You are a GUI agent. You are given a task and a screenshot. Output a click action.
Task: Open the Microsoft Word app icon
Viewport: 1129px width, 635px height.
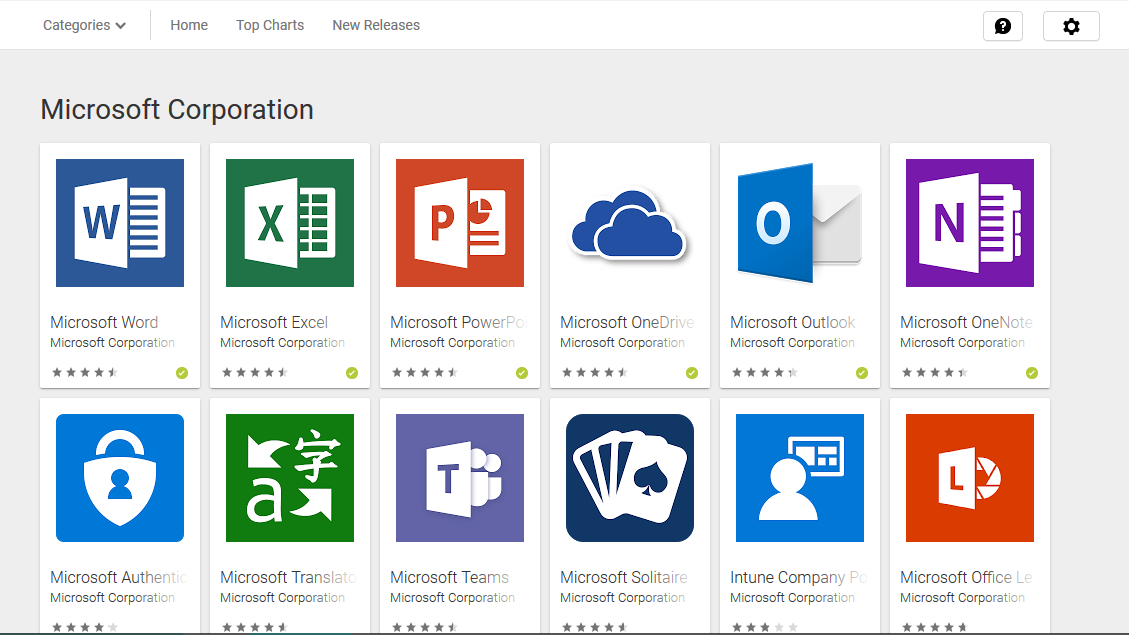(120, 222)
